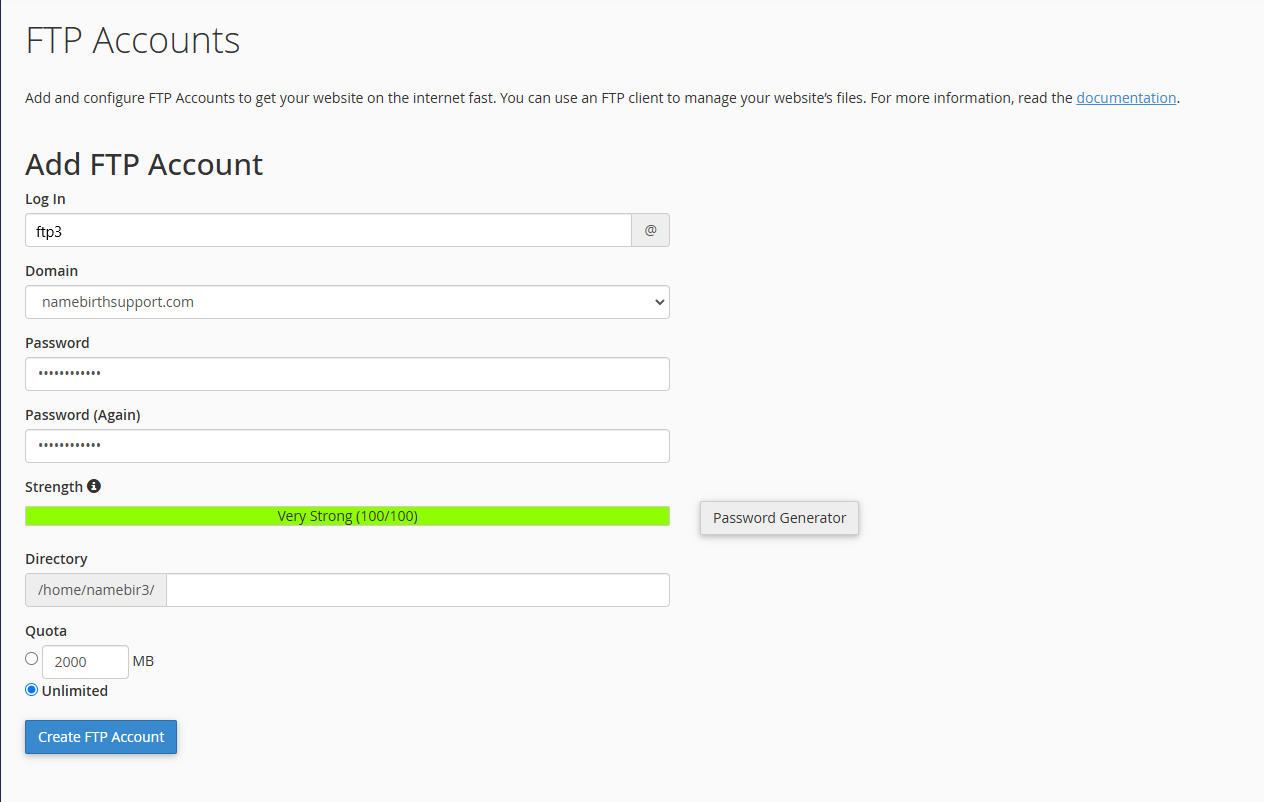
Task: Follow the documentation link
Action: tap(1126, 97)
